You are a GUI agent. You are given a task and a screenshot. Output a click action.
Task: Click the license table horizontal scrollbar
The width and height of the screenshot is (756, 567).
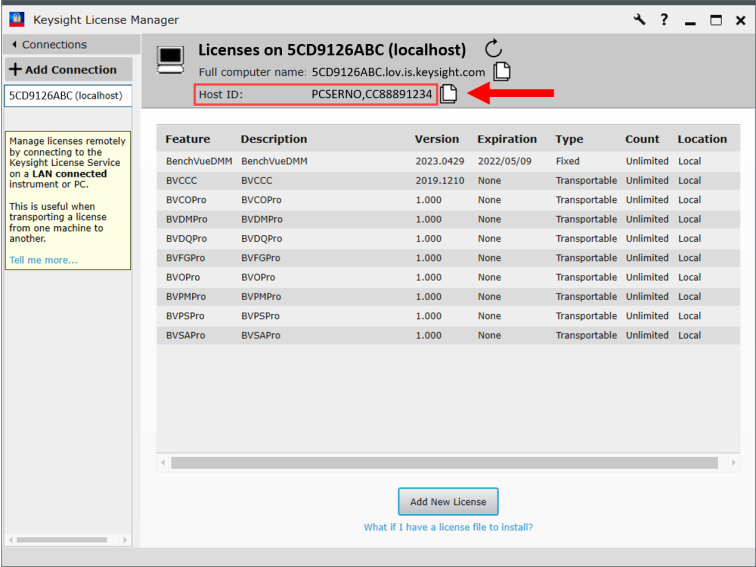pyautogui.click(x=444, y=463)
